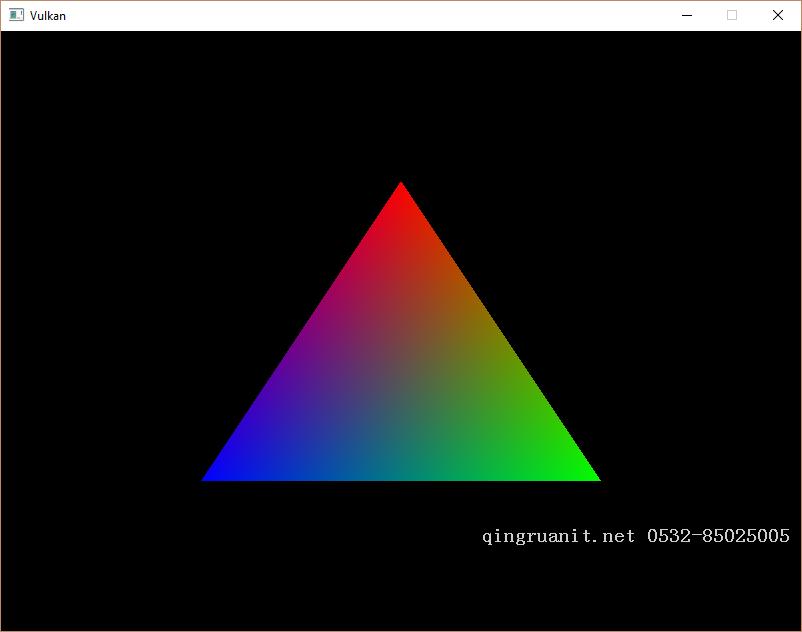The height and width of the screenshot is (632, 802).
Task: Click the qingruanit.net watermark text
Action: [x=556, y=535]
